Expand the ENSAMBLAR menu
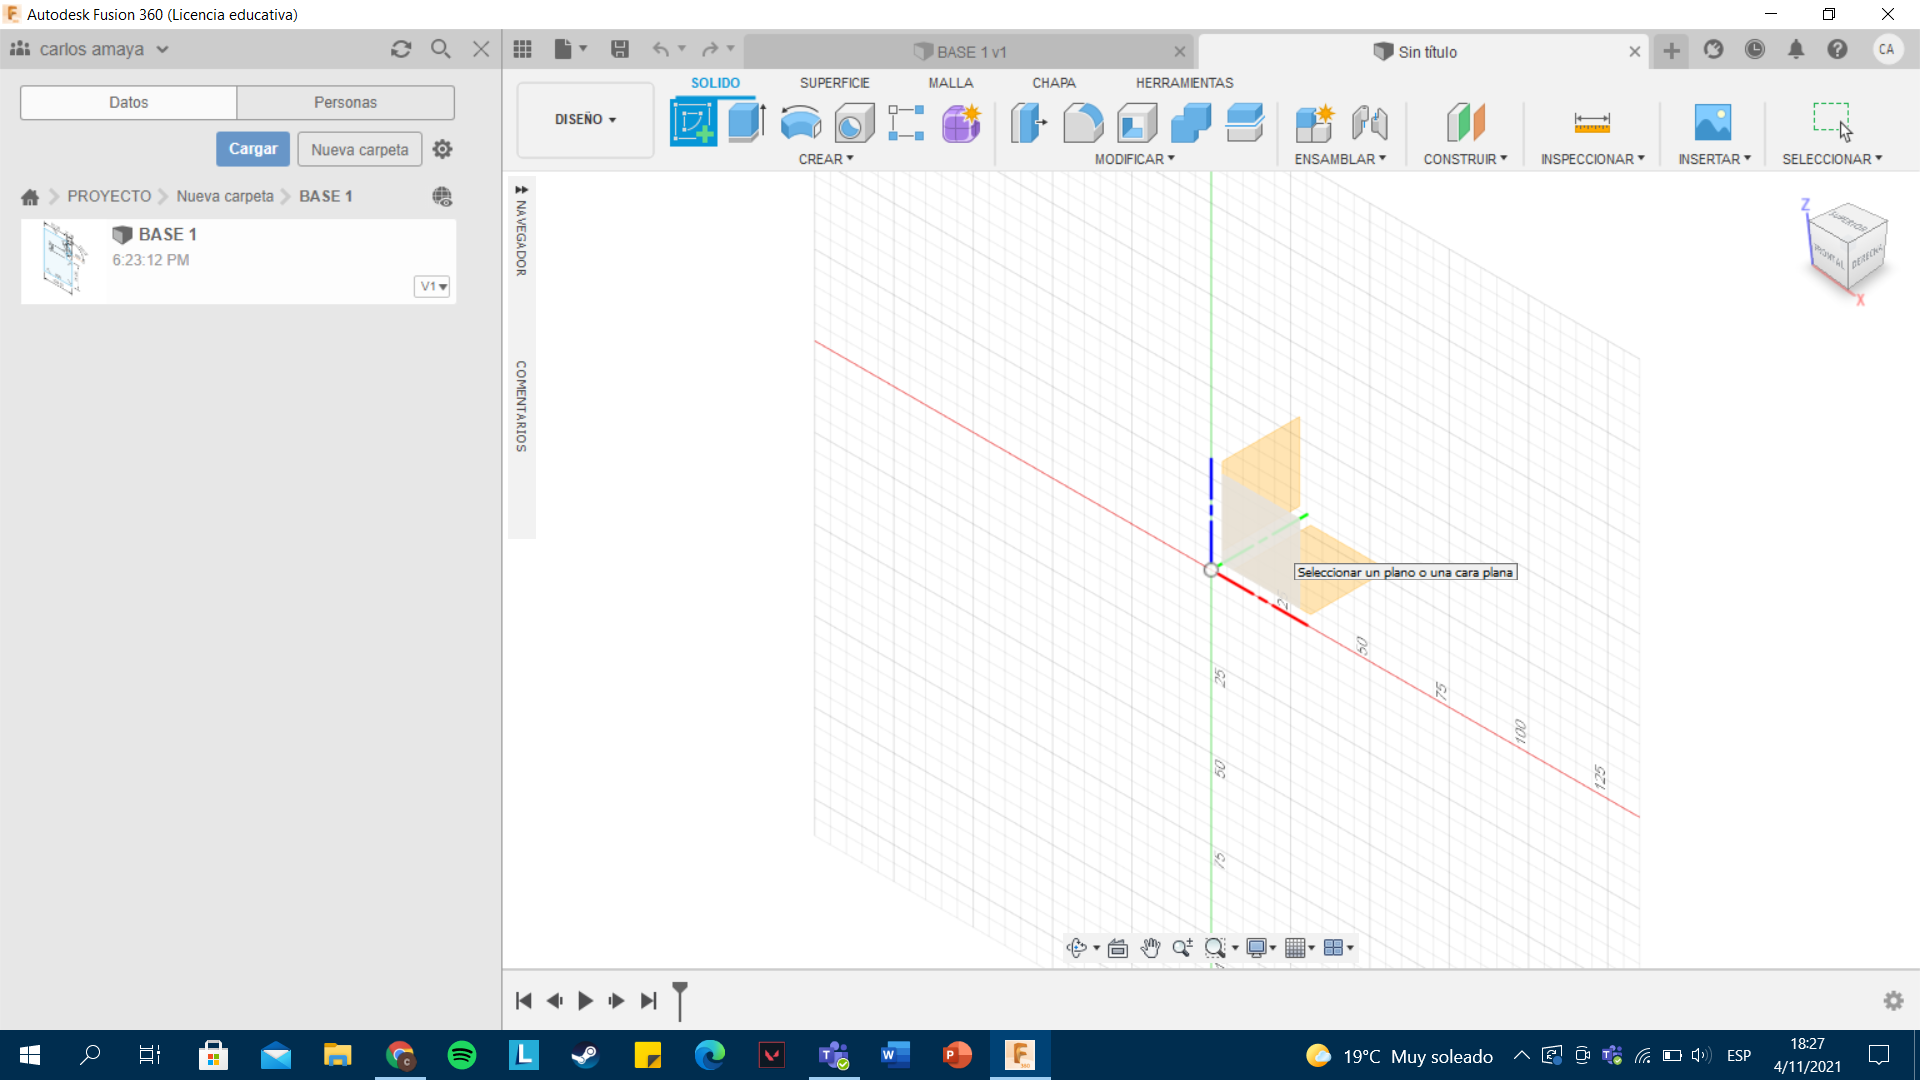This screenshot has height=1080, width=1920. click(1340, 159)
